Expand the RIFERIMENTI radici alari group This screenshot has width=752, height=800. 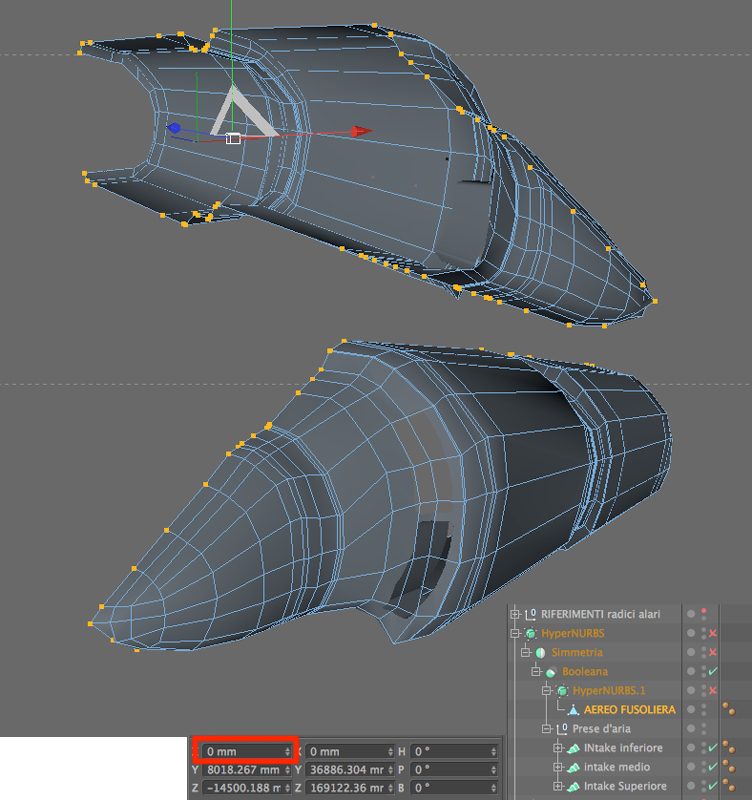515,614
